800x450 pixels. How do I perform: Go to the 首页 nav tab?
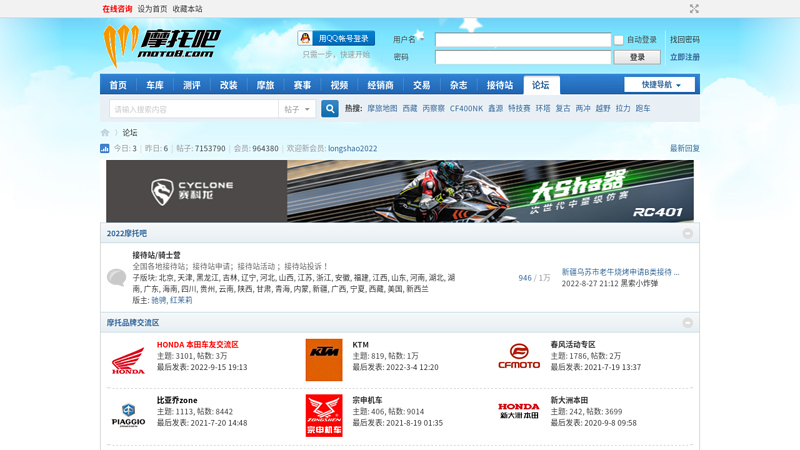point(118,85)
